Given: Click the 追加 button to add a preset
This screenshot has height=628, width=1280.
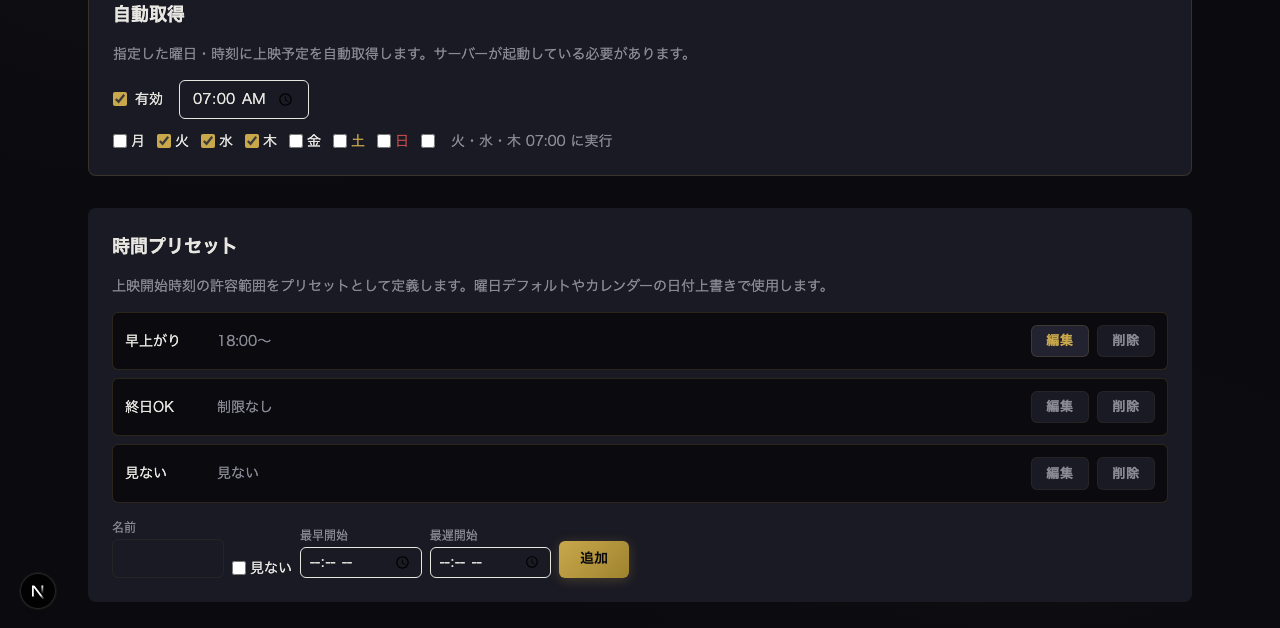Looking at the screenshot, I should 593,560.
